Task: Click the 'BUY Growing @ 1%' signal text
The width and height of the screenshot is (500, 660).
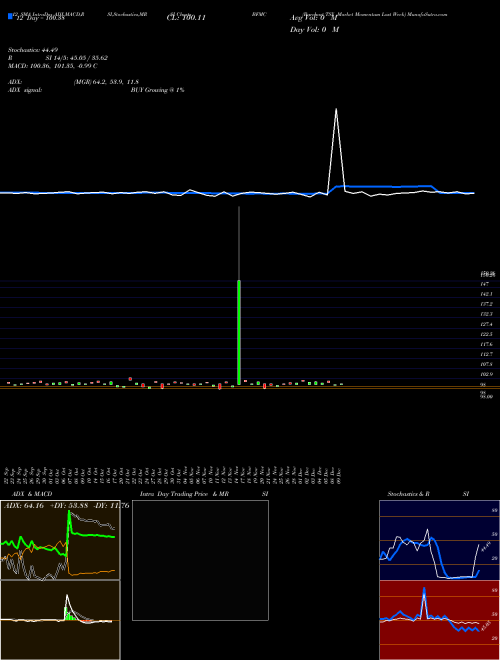Action: click(x=157, y=90)
